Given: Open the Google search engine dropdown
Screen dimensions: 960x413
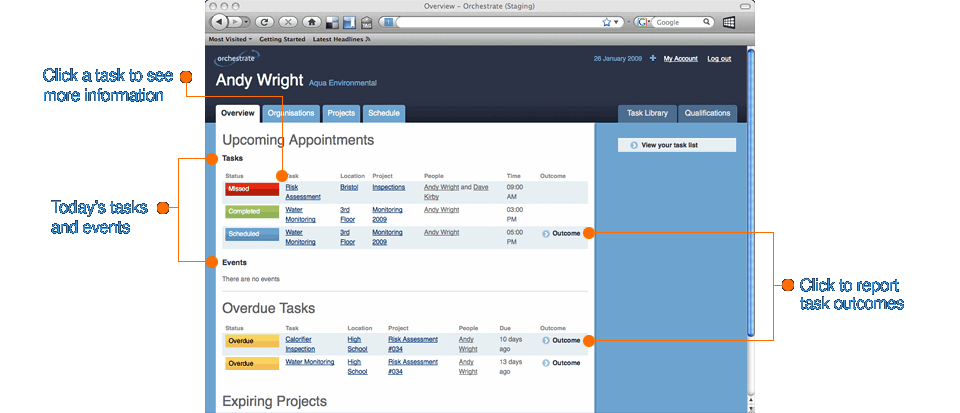Looking at the screenshot, I should (x=643, y=21).
